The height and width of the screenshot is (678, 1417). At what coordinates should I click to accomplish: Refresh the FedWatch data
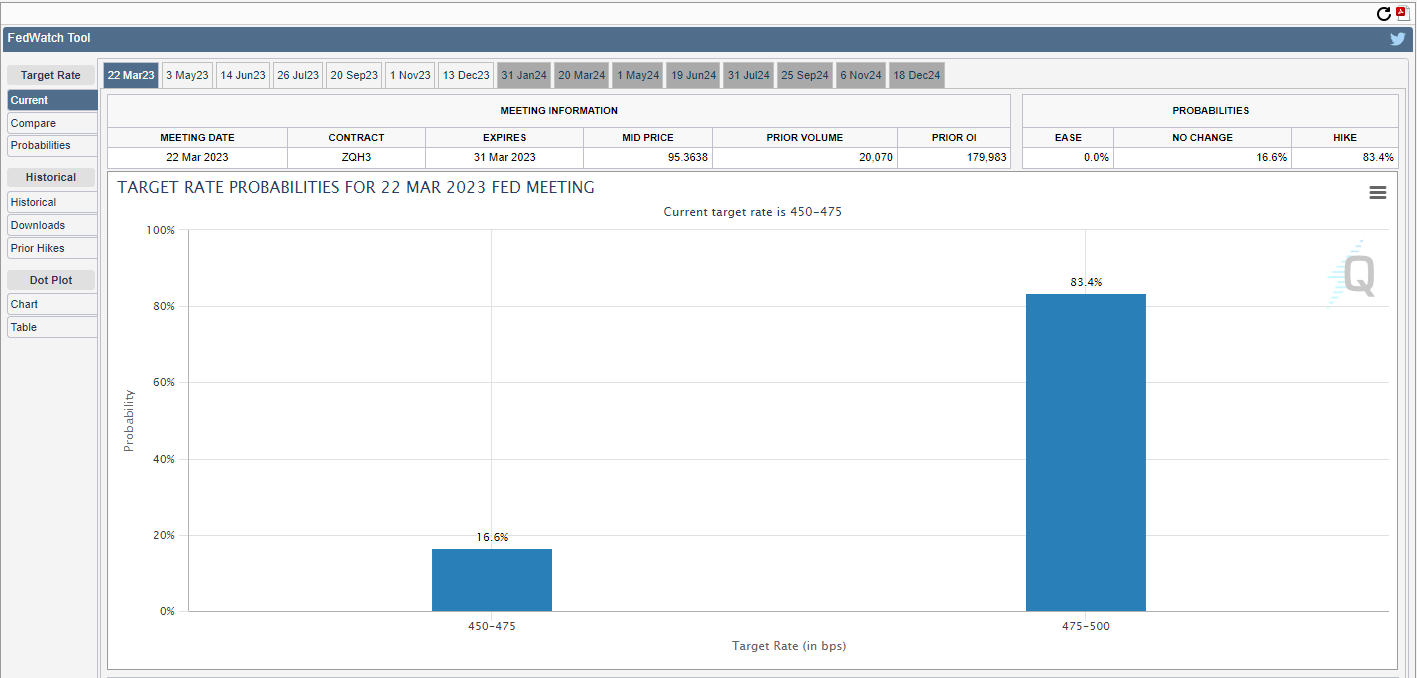pos(1383,15)
